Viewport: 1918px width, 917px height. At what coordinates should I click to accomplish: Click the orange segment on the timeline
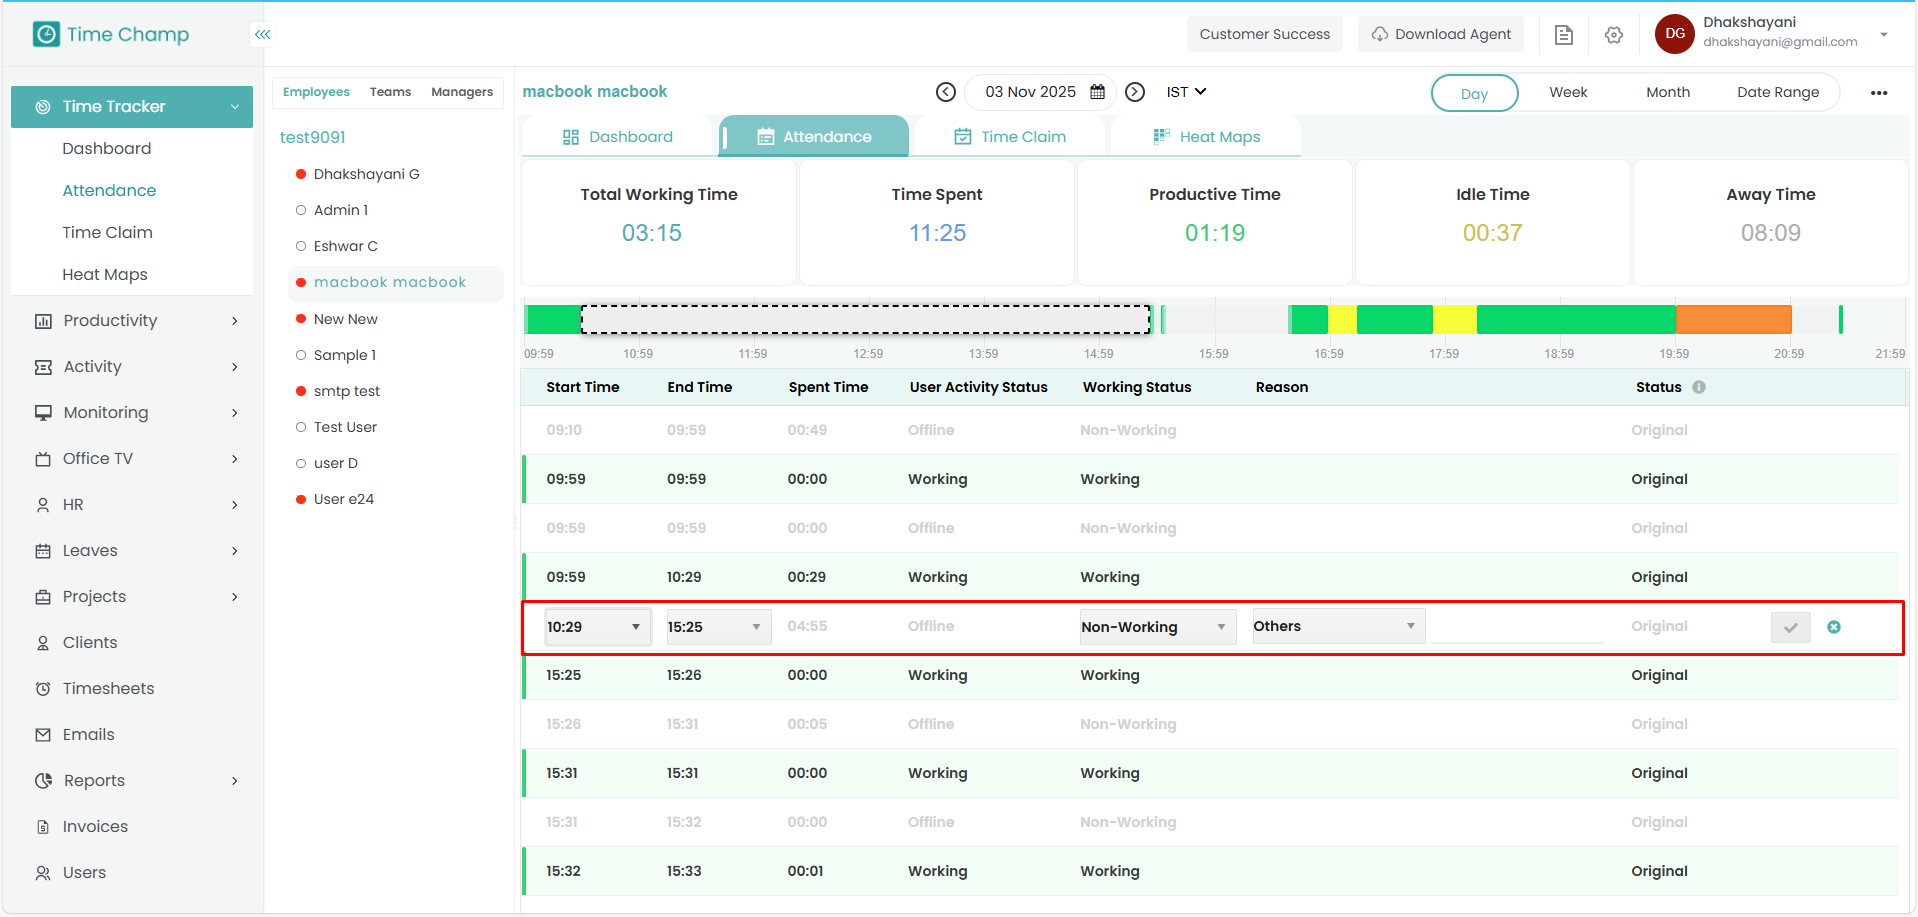[x=1732, y=319]
